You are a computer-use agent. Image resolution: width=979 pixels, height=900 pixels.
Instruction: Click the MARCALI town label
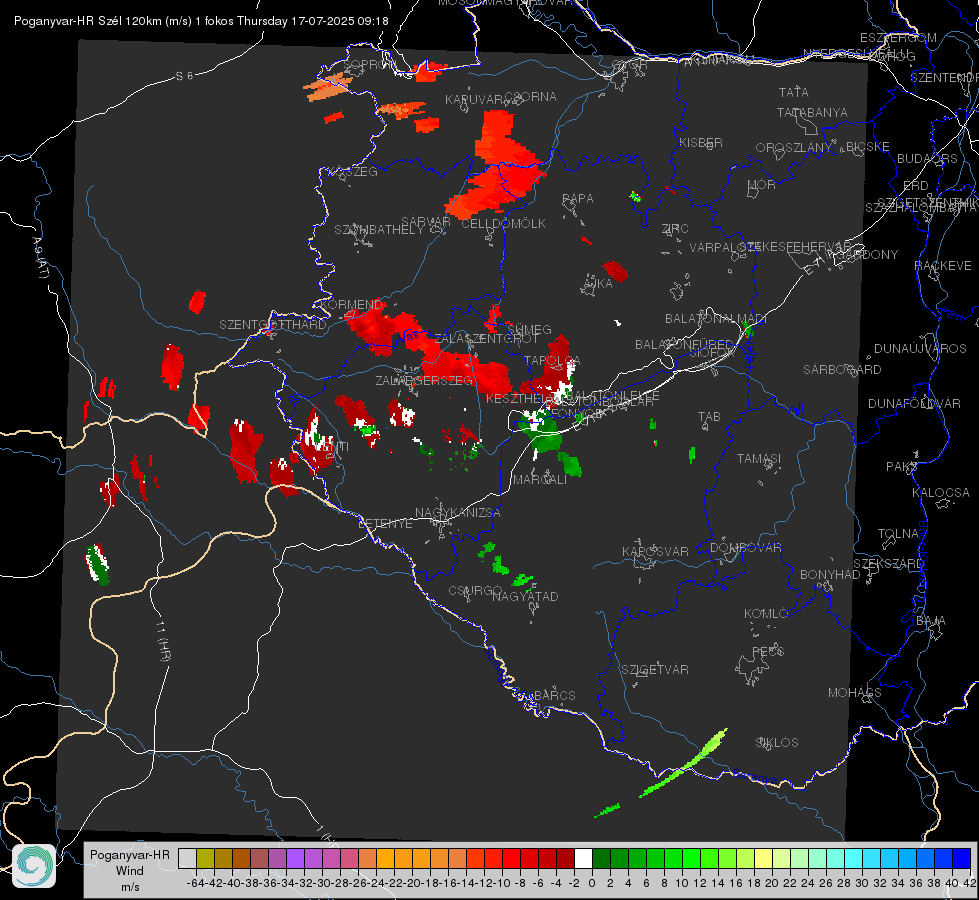pyautogui.click(x=540, y=480)
